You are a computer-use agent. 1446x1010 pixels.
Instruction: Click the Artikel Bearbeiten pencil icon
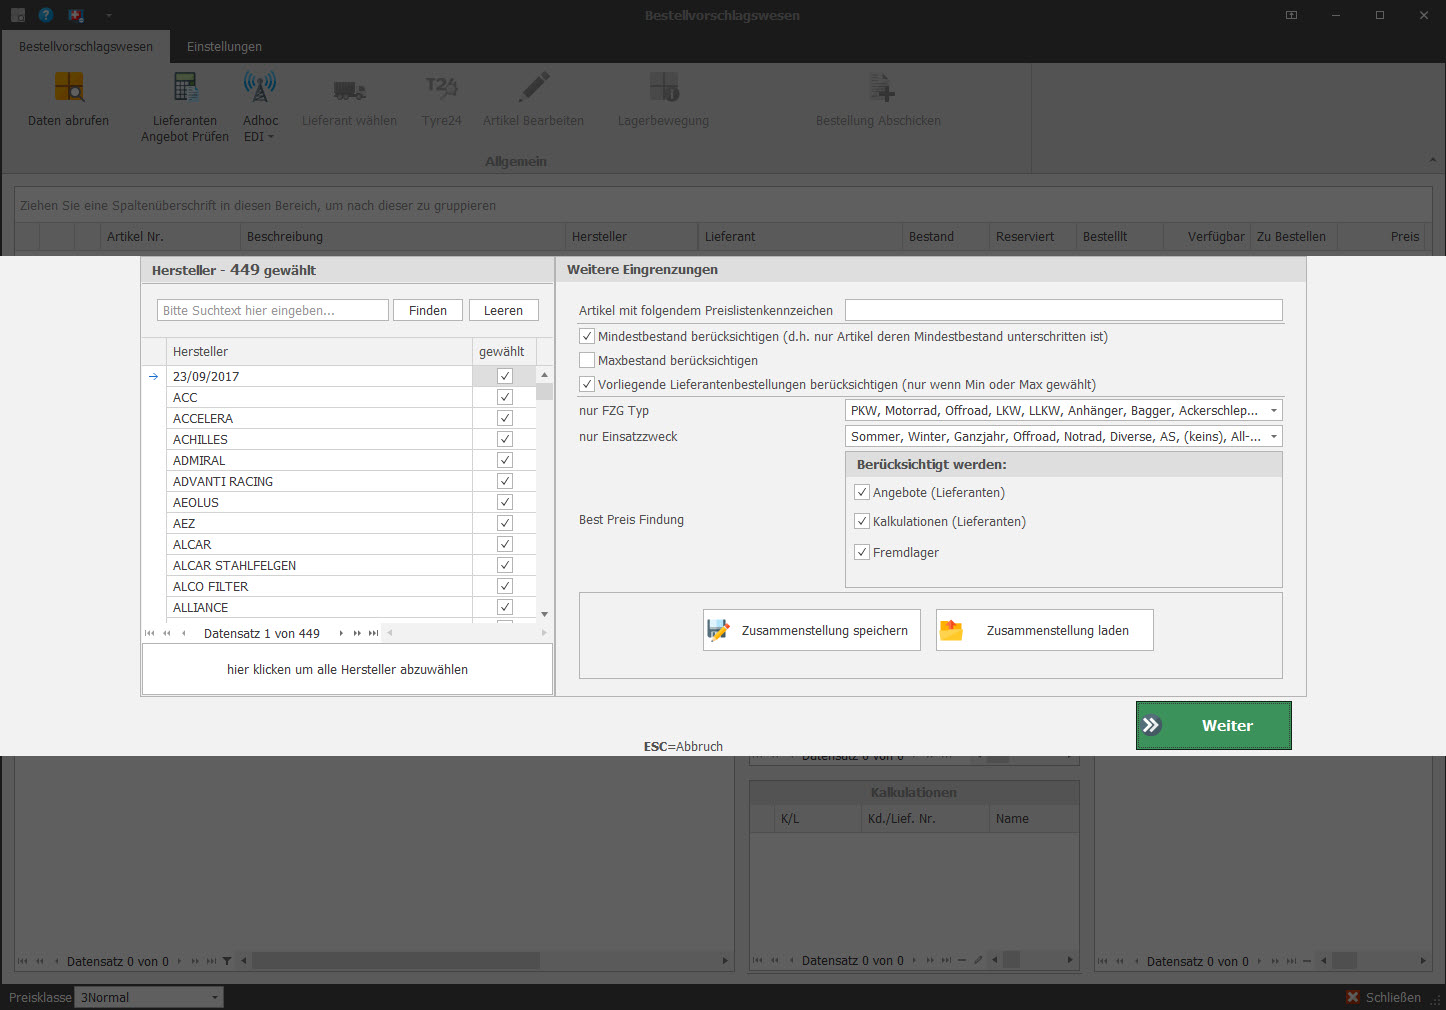(534, 87)
